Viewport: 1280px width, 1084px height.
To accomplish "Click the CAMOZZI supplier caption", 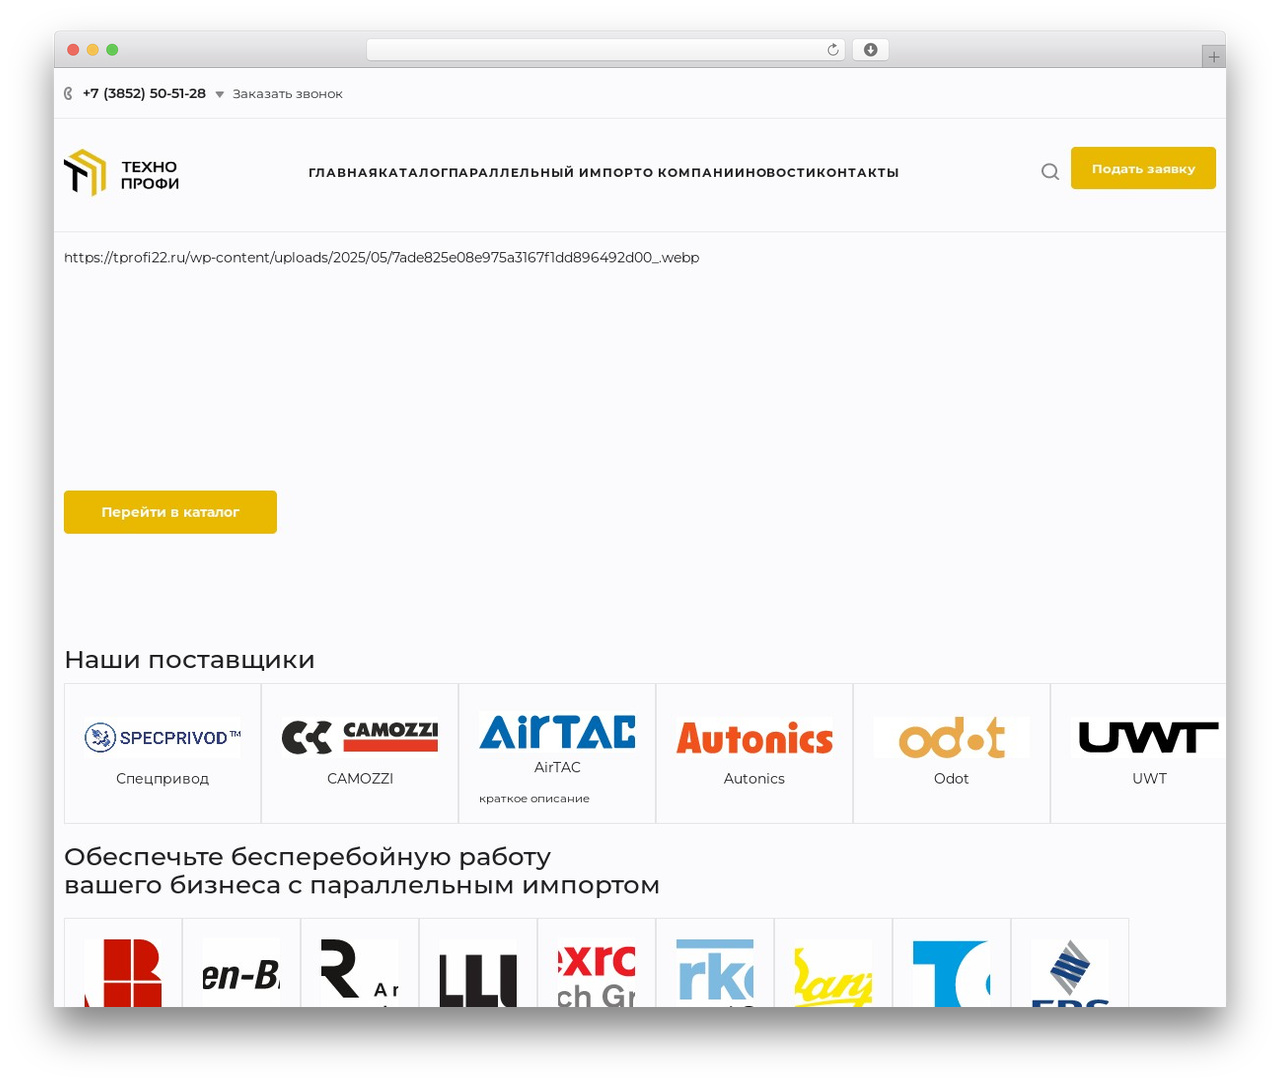I will pyautogui.click(x=360, y=778).
